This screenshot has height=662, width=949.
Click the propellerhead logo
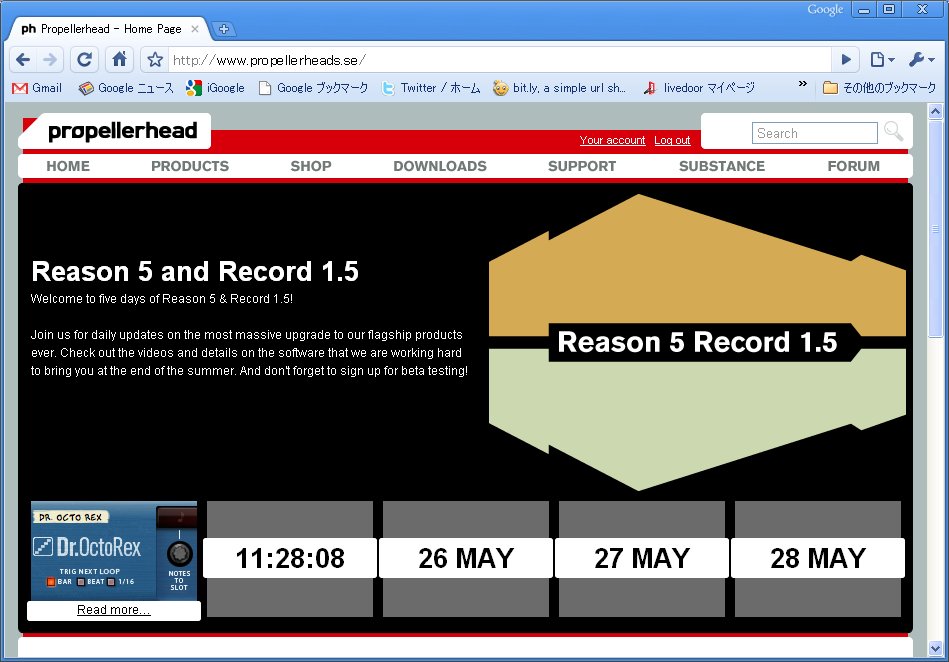(x=122, y=131)
